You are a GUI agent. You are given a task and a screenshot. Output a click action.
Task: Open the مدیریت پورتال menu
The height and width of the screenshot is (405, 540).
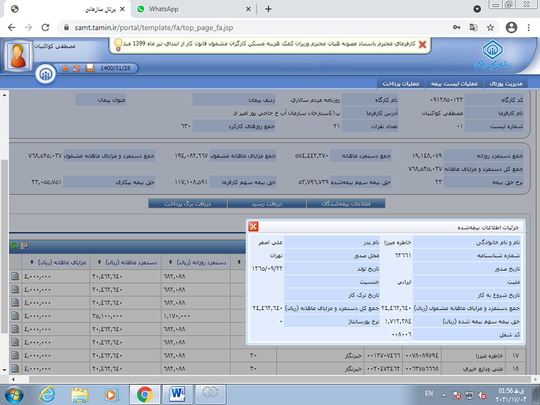tap(506, 83)
